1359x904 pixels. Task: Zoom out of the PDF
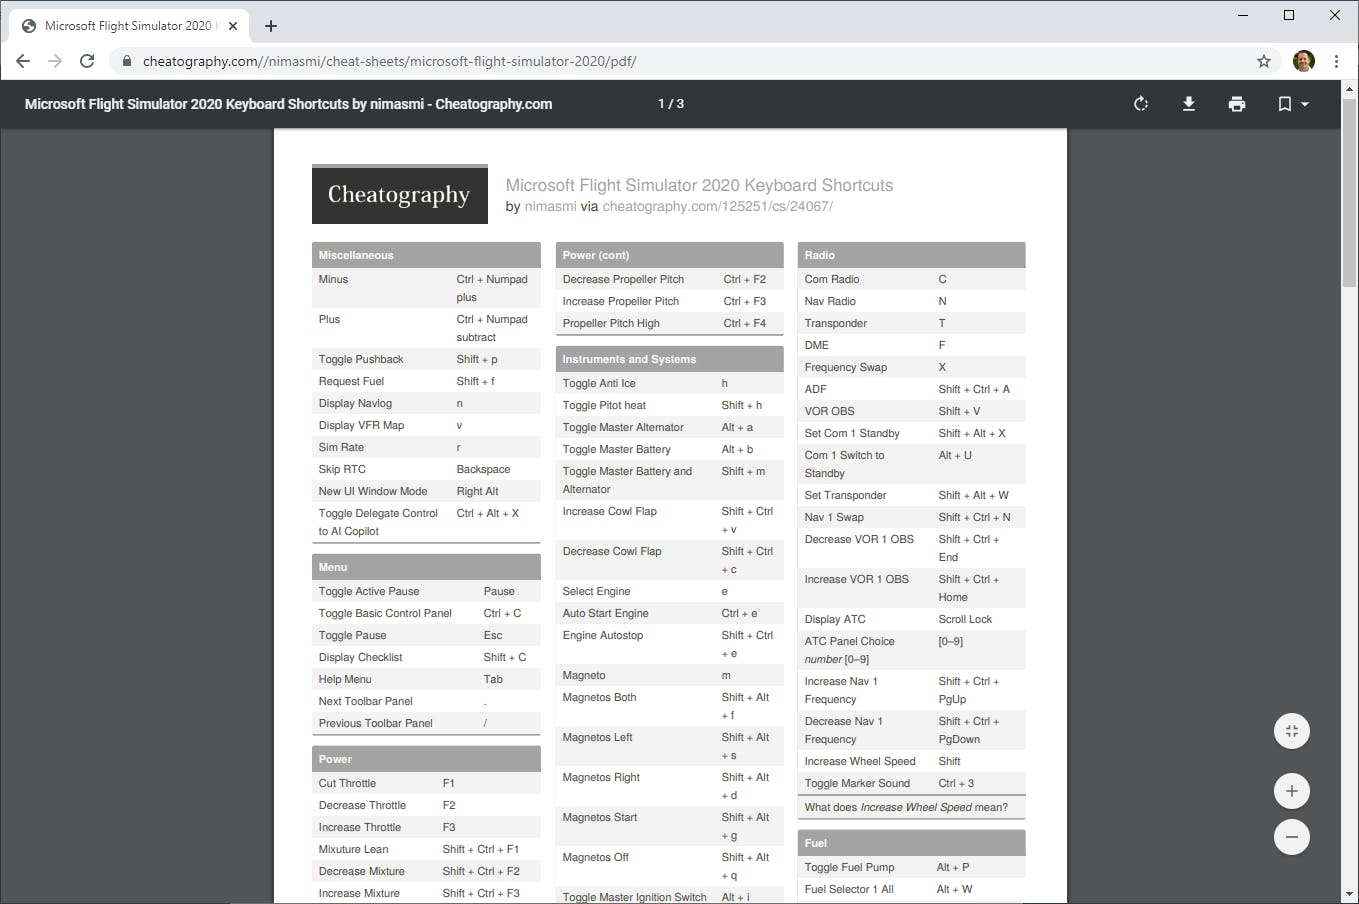1292,837
